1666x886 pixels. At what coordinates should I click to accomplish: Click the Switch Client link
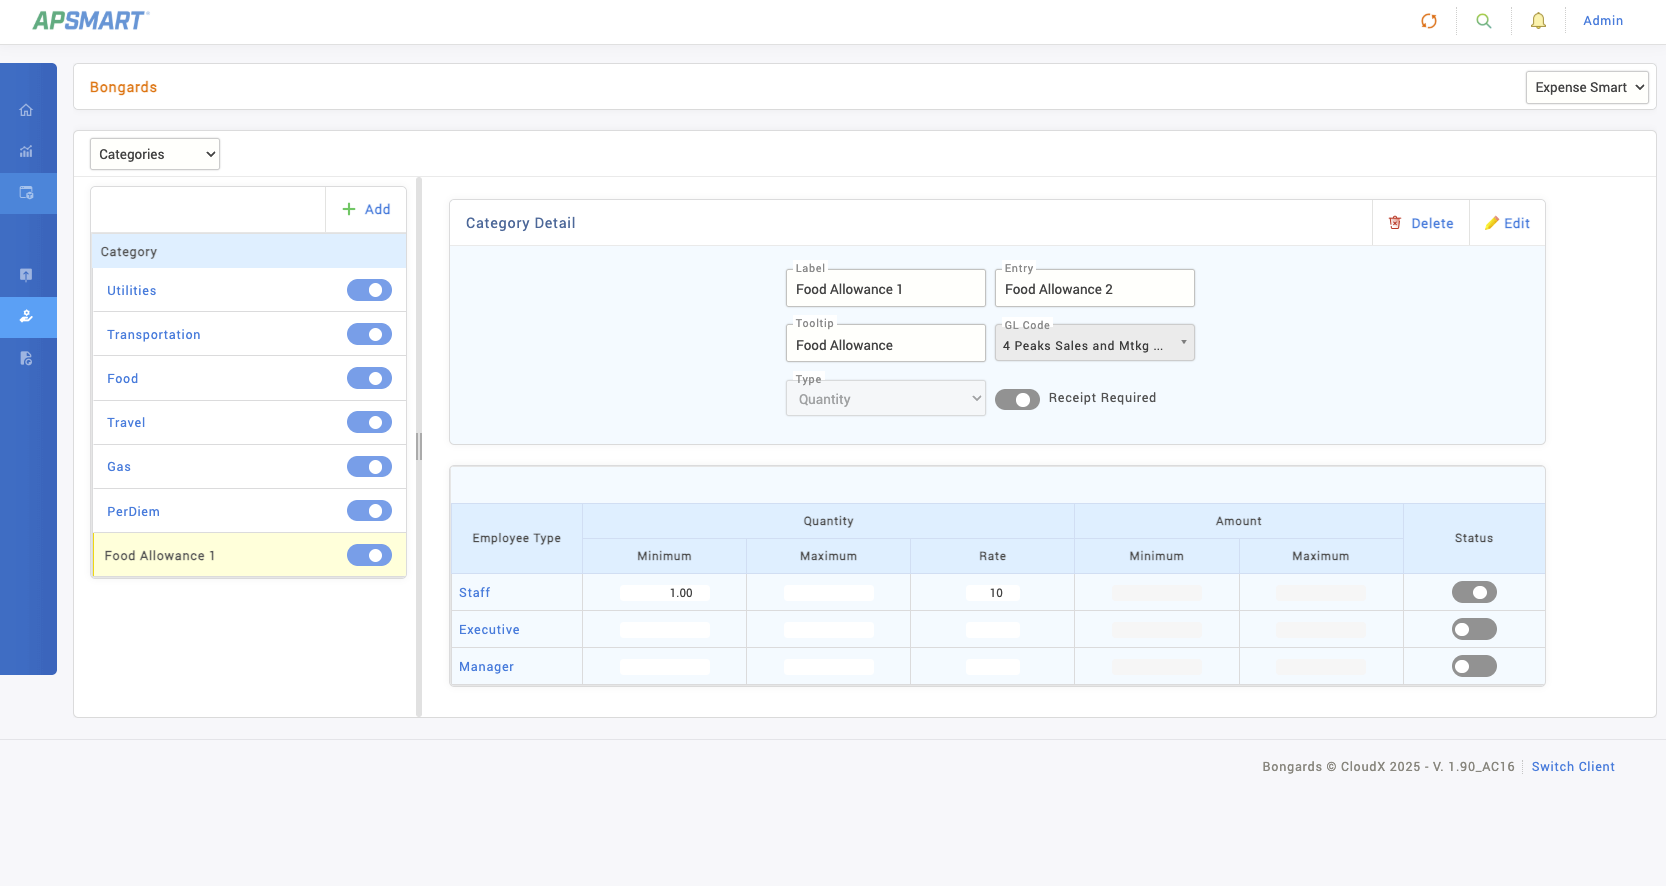coord(1572,767)
